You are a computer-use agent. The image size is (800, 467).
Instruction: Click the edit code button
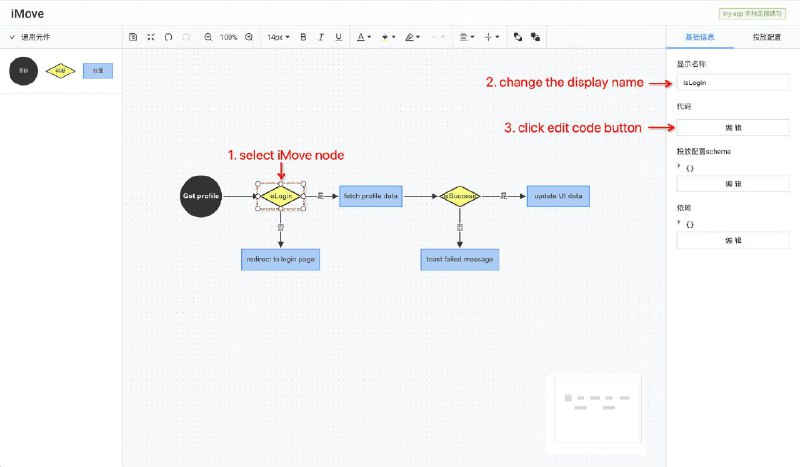pos(733,128)
